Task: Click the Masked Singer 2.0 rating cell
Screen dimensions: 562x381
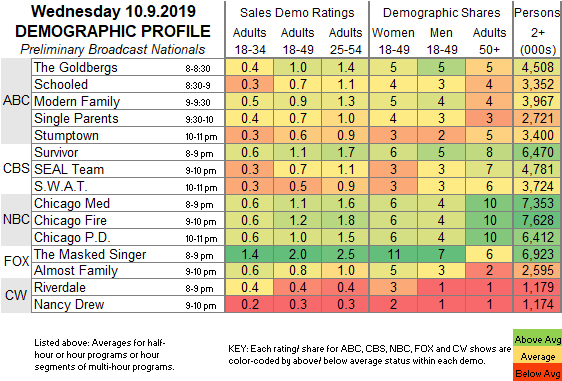Action: pos(297,254)
